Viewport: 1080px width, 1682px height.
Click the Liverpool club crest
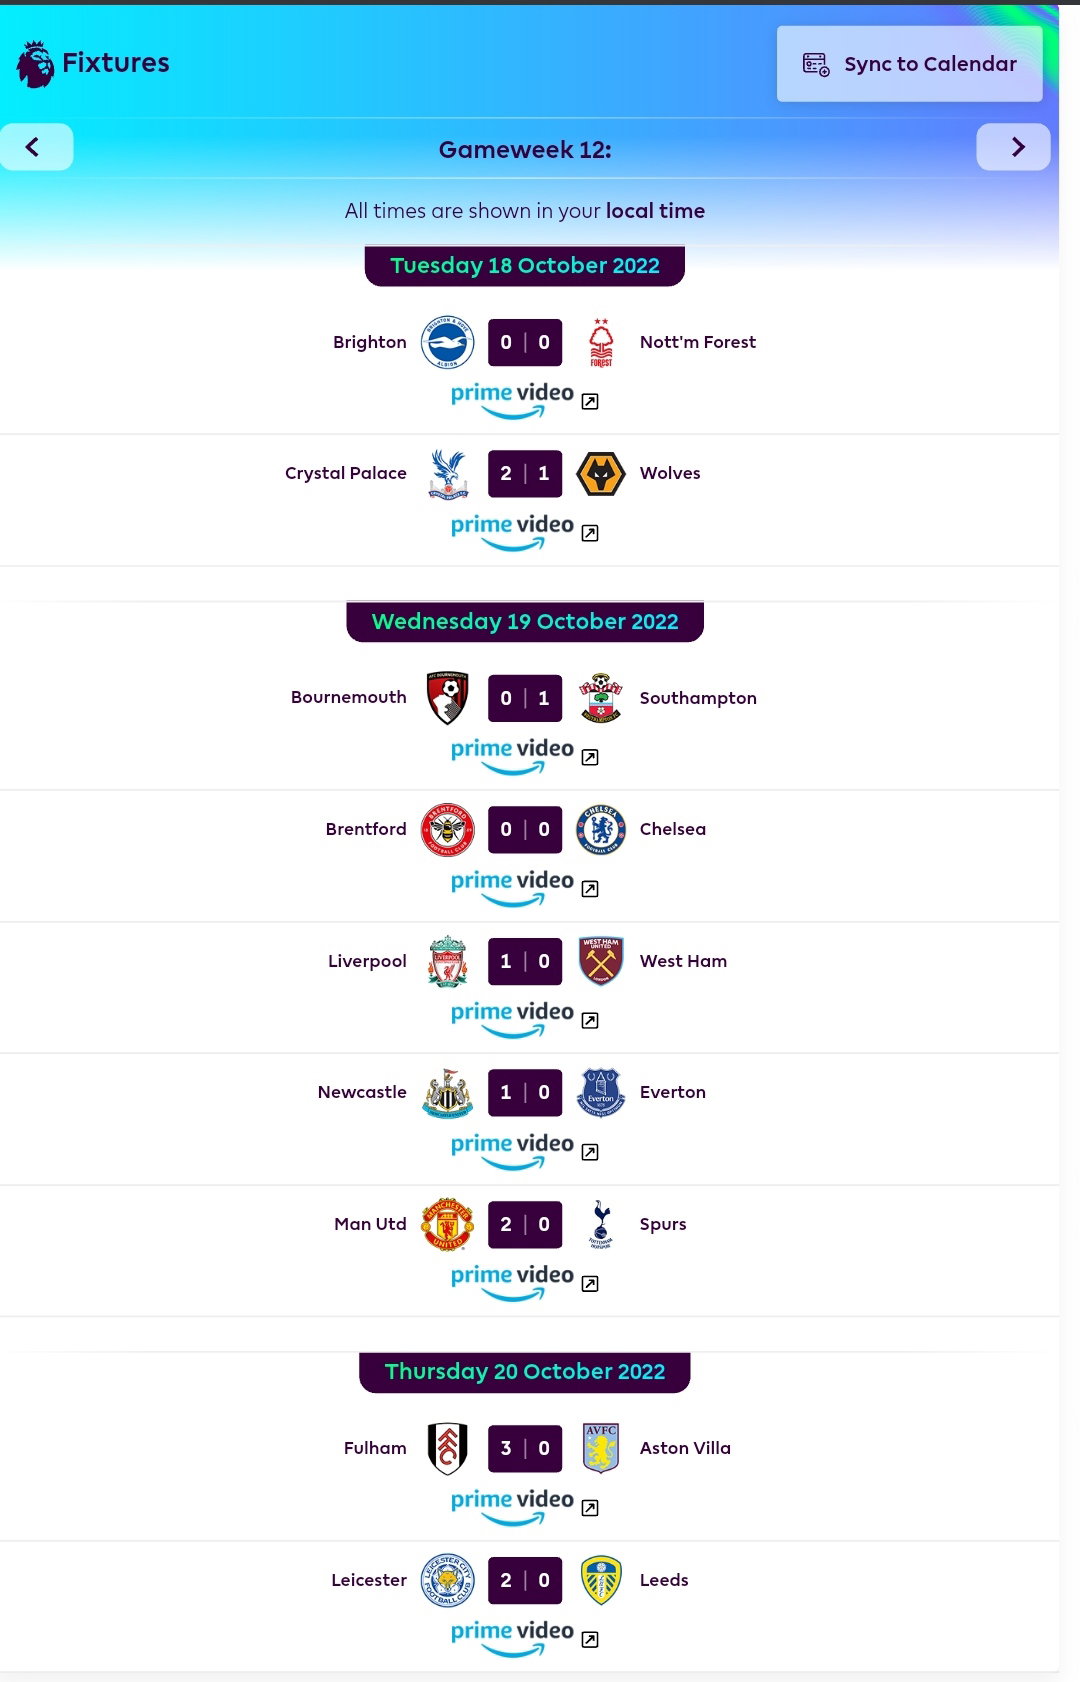coord(447,961)
